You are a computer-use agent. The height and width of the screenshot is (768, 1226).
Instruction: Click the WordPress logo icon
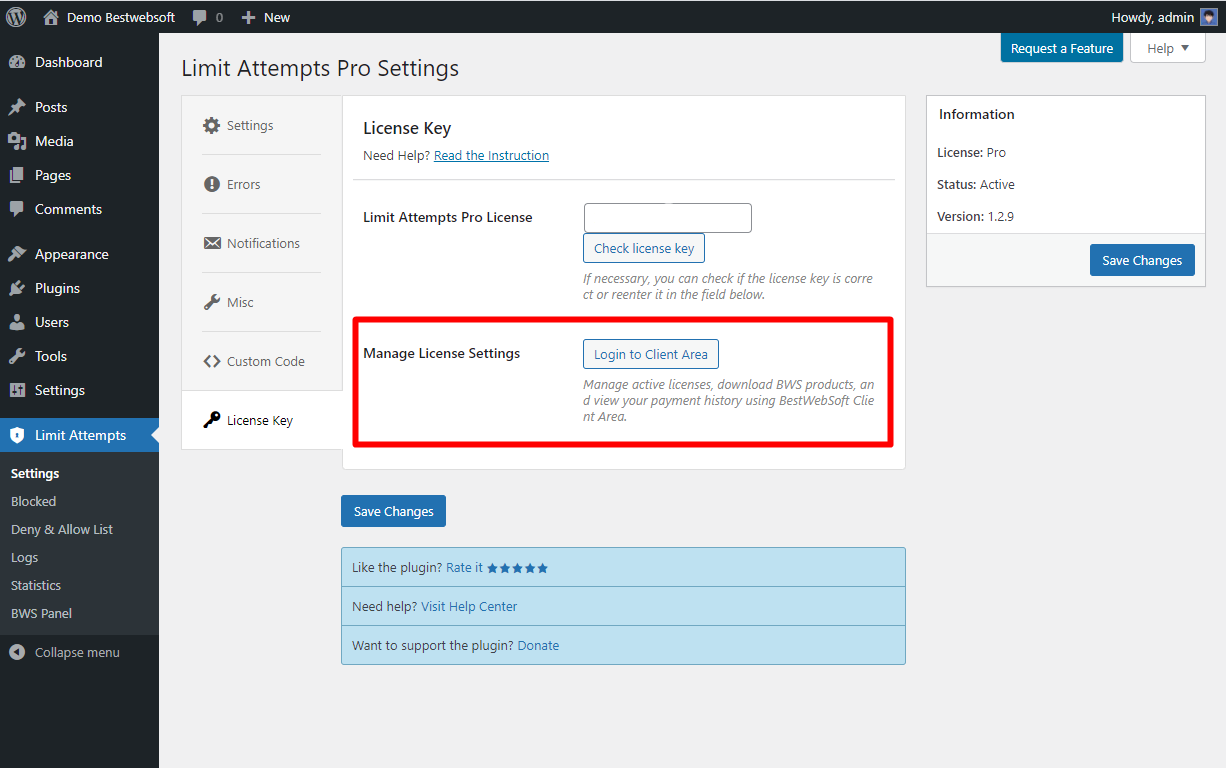[16, 17]
